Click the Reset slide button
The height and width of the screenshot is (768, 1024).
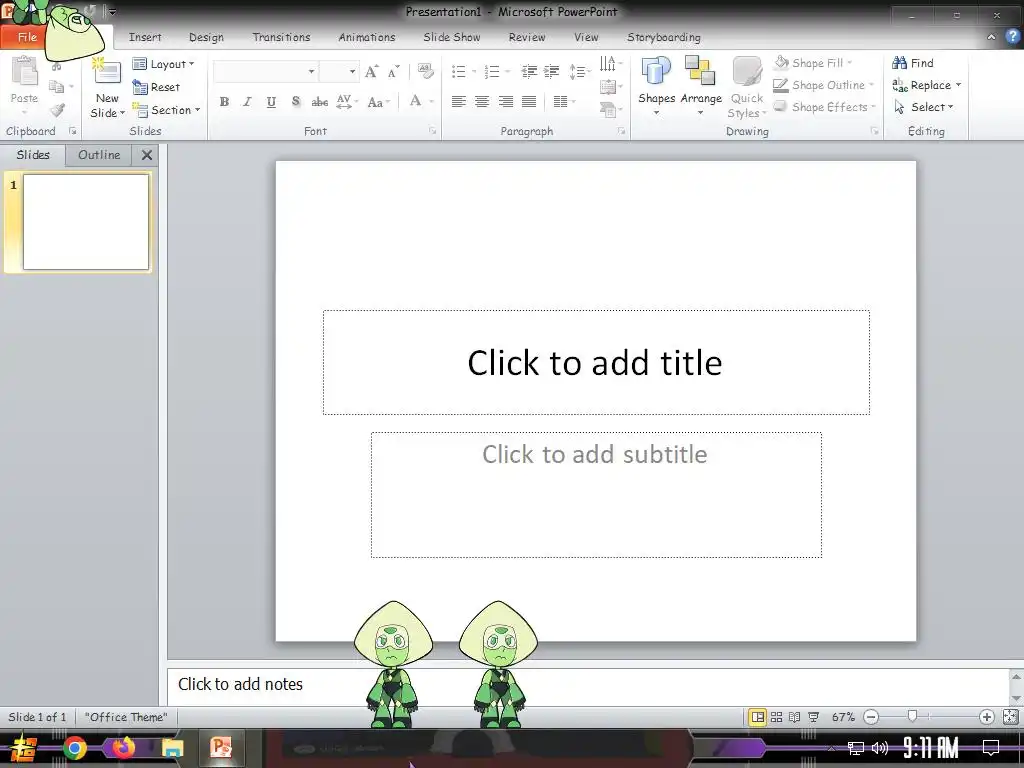click(156, 87)
